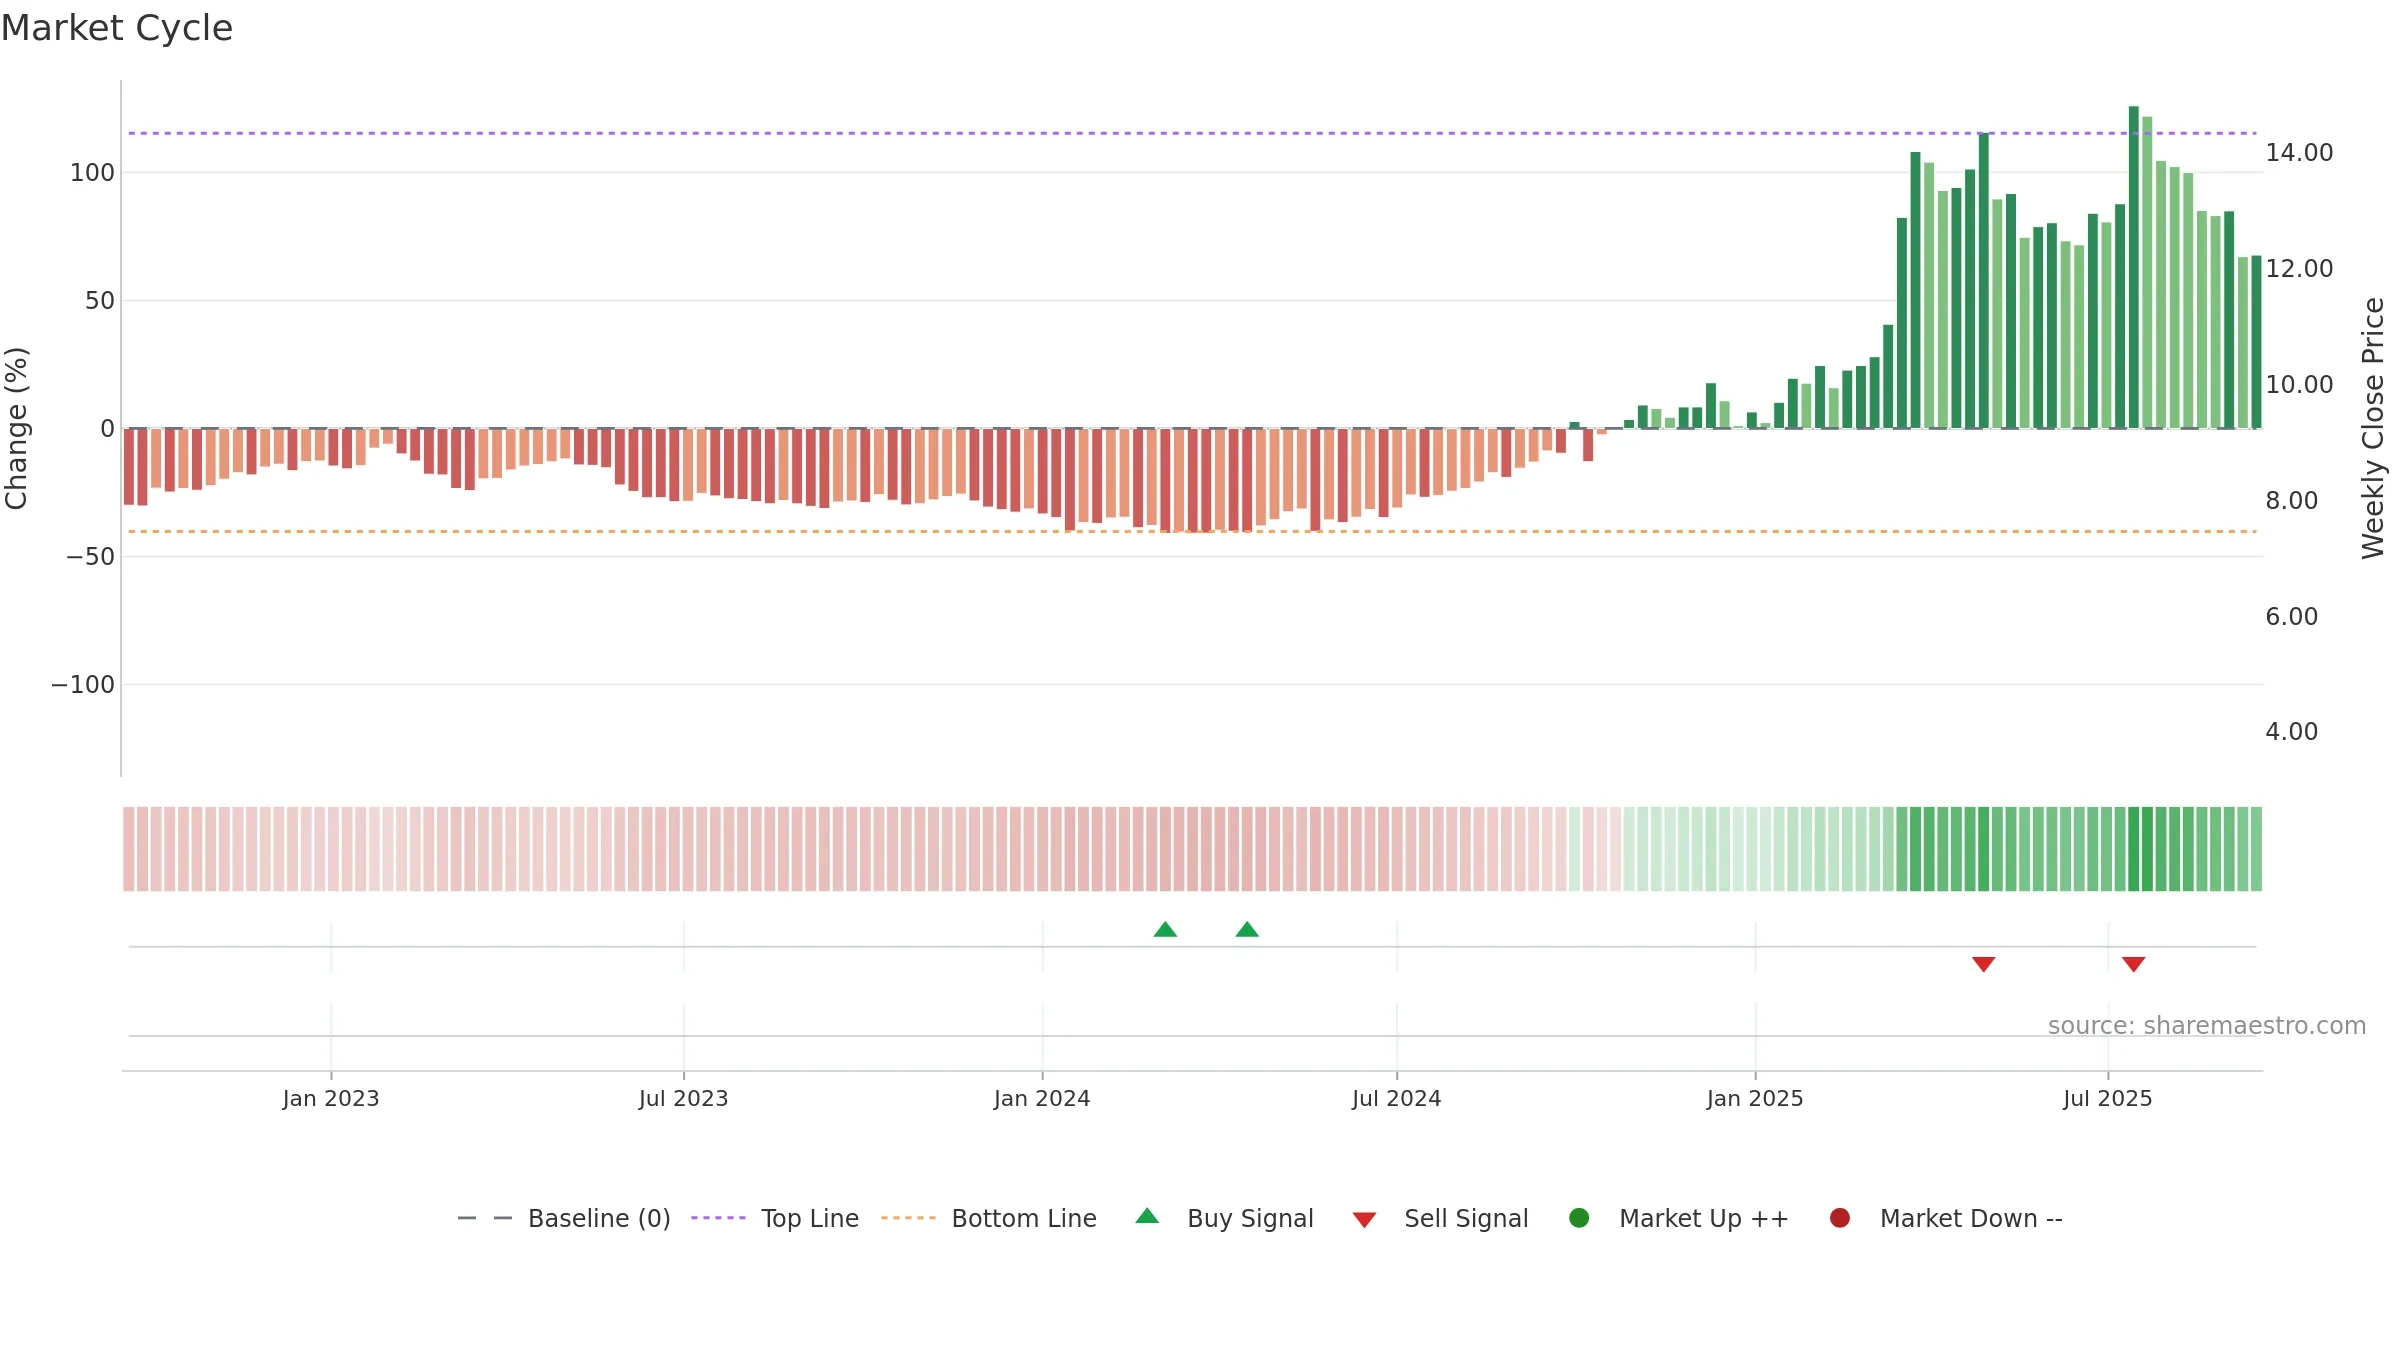Click the second buy signal marker before Jul 2024
2400x1350 pixels.
coord(1247,930)
